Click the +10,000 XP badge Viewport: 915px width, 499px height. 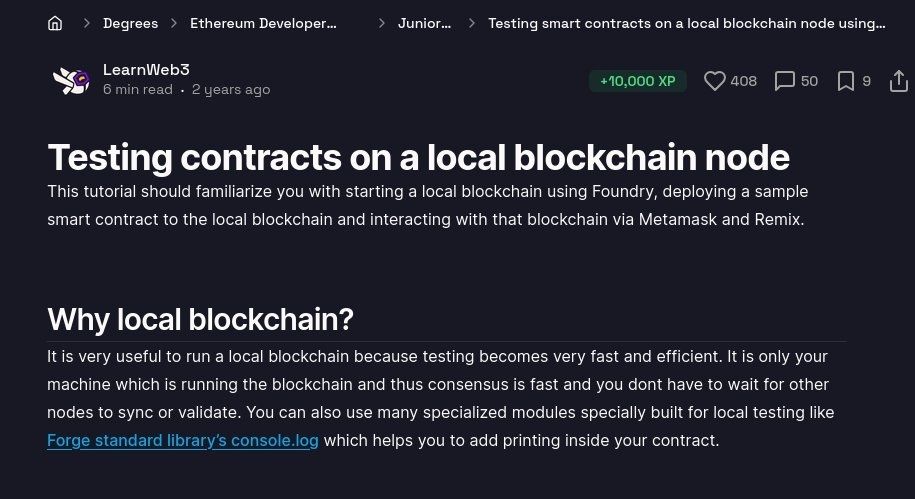click(x=638, y=81)
